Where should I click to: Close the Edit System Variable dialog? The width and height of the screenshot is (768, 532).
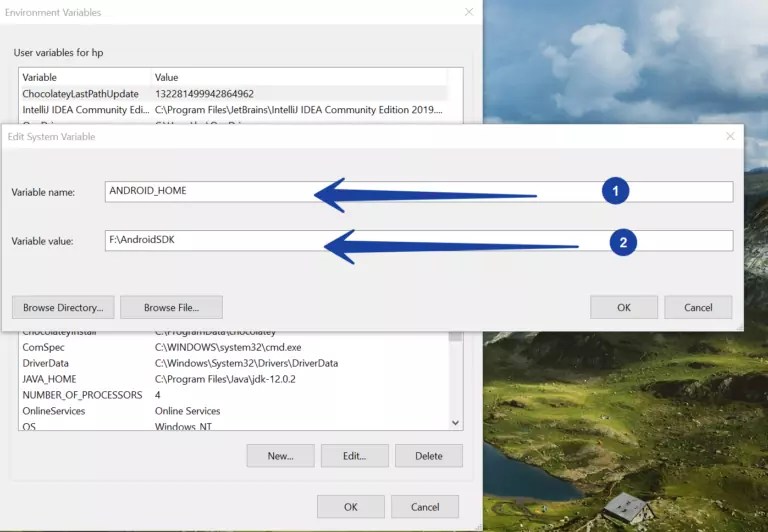pyautogui.click(x=730, y=136)
